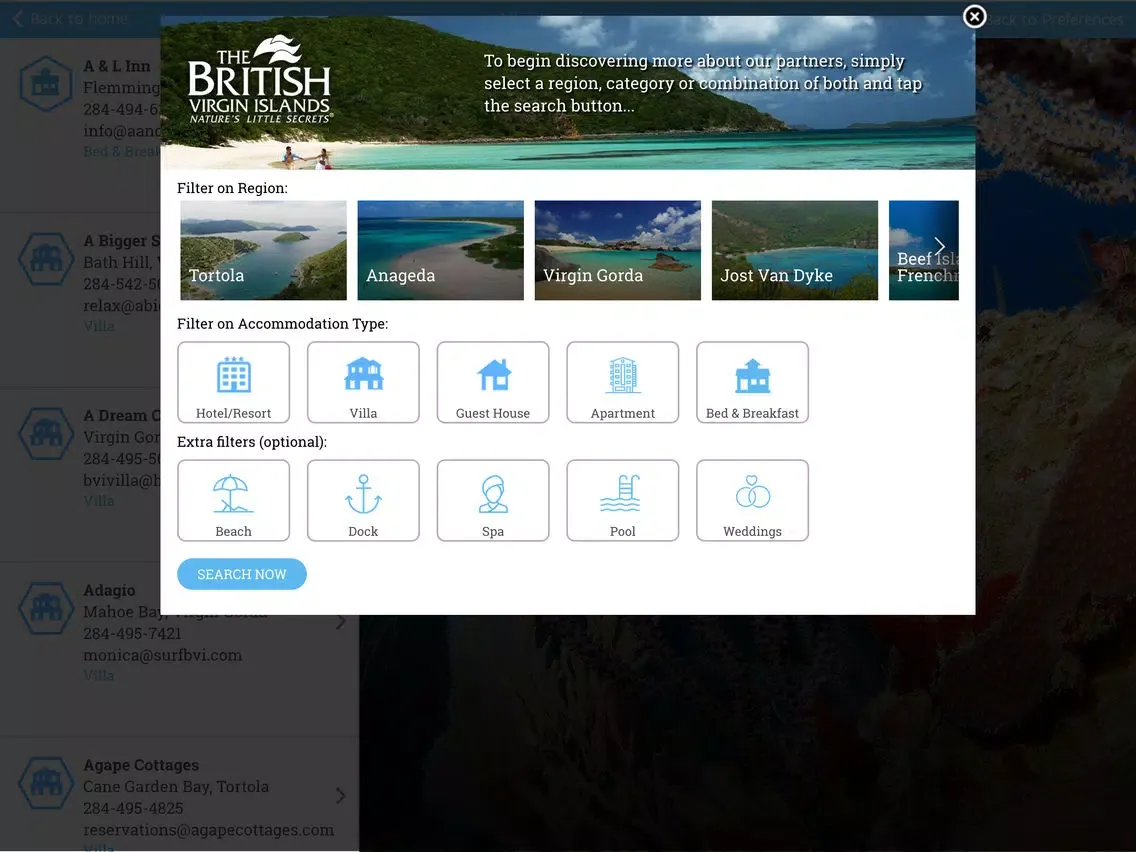The height and width of the screenshot is (852, 1136).
Task: Click the A Bigger S listing villa icon
Action: (46, 259)
